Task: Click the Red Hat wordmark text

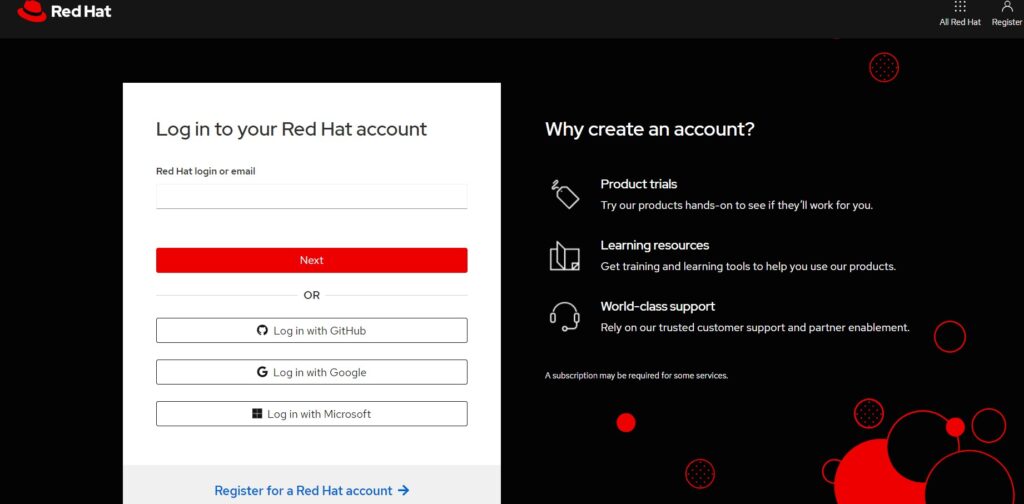Action: [81, 11]
